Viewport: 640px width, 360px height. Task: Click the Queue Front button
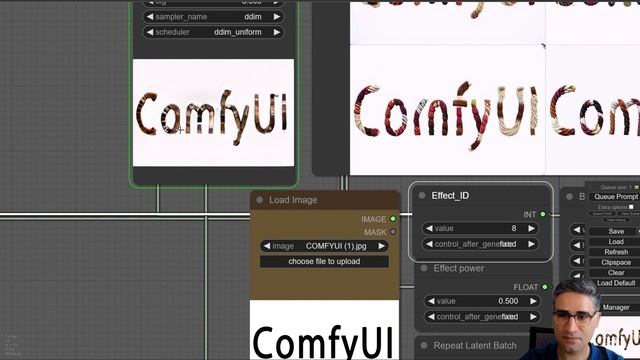pyautogui.click(x=602, y=213)
